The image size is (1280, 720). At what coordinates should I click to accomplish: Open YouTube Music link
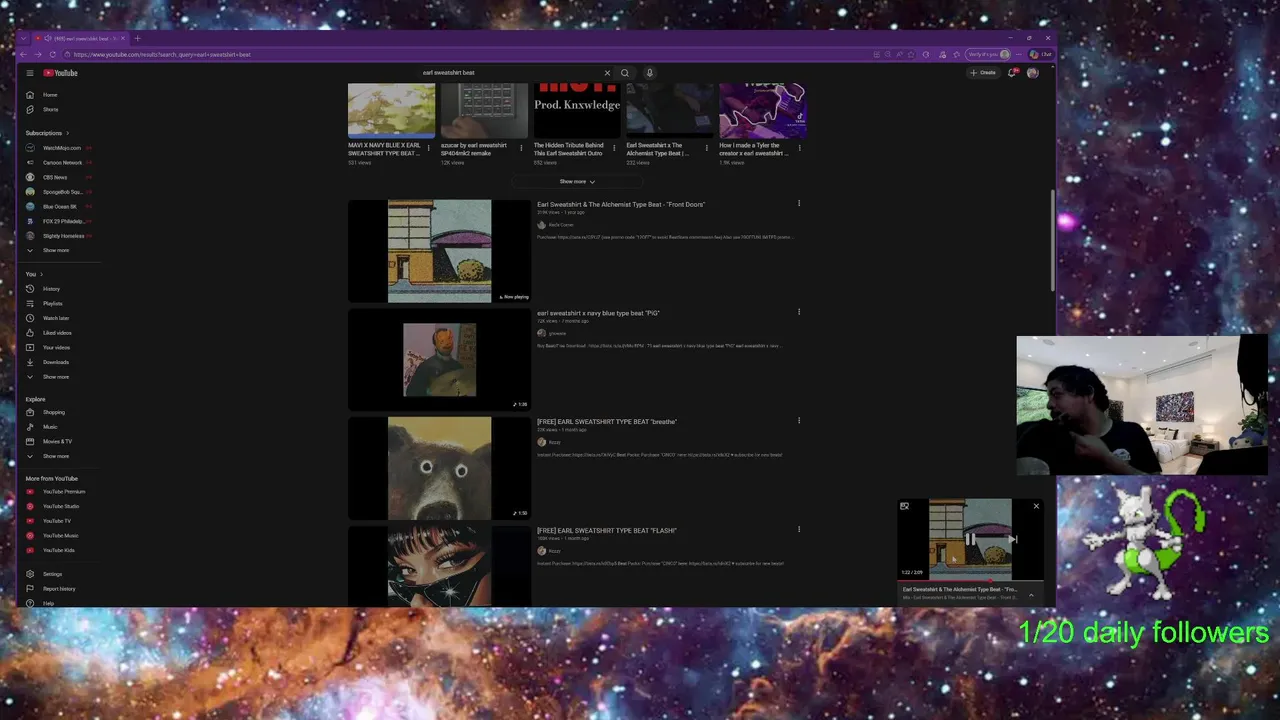coord(60,536)
